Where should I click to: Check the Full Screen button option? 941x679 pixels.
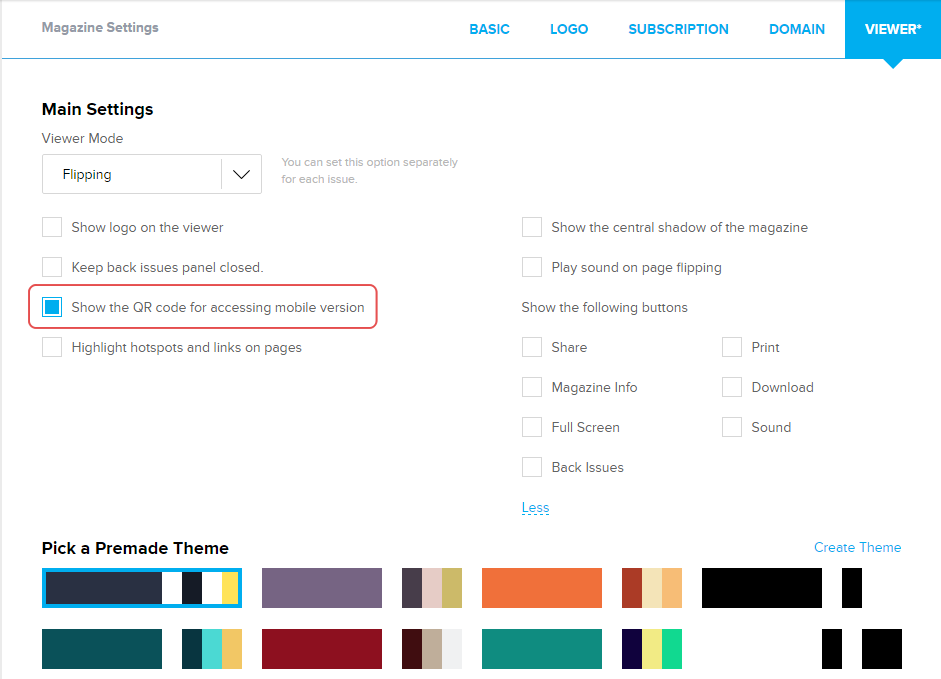click(x=532, y=427)
